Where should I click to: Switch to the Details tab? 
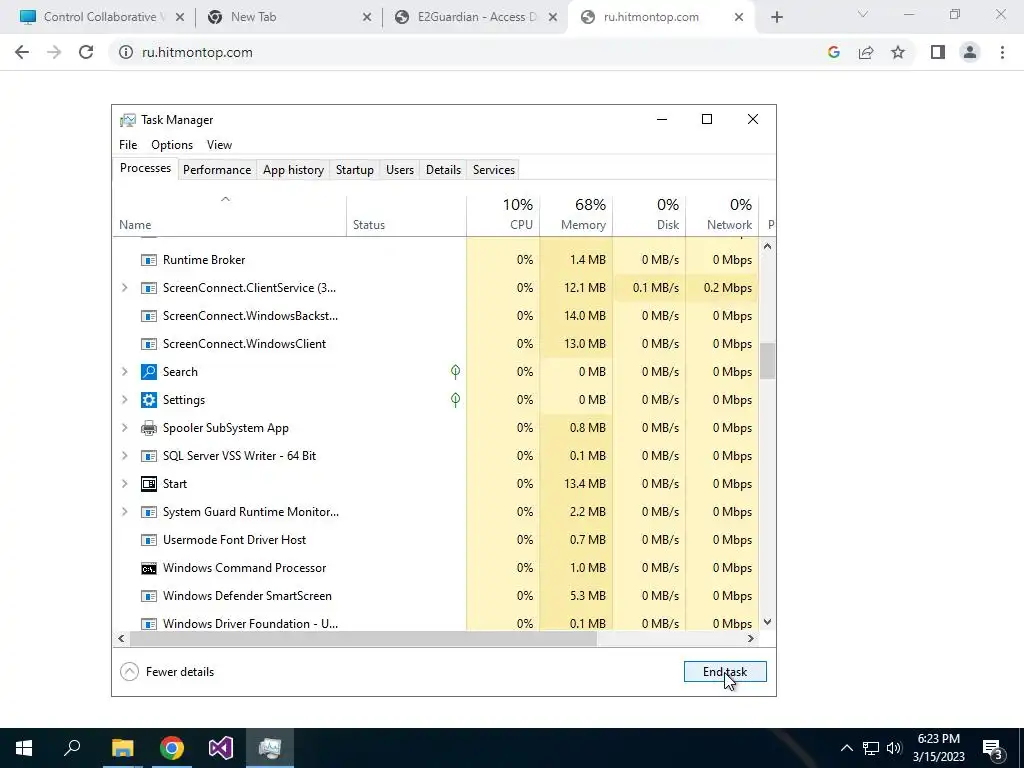pos(443,170)
